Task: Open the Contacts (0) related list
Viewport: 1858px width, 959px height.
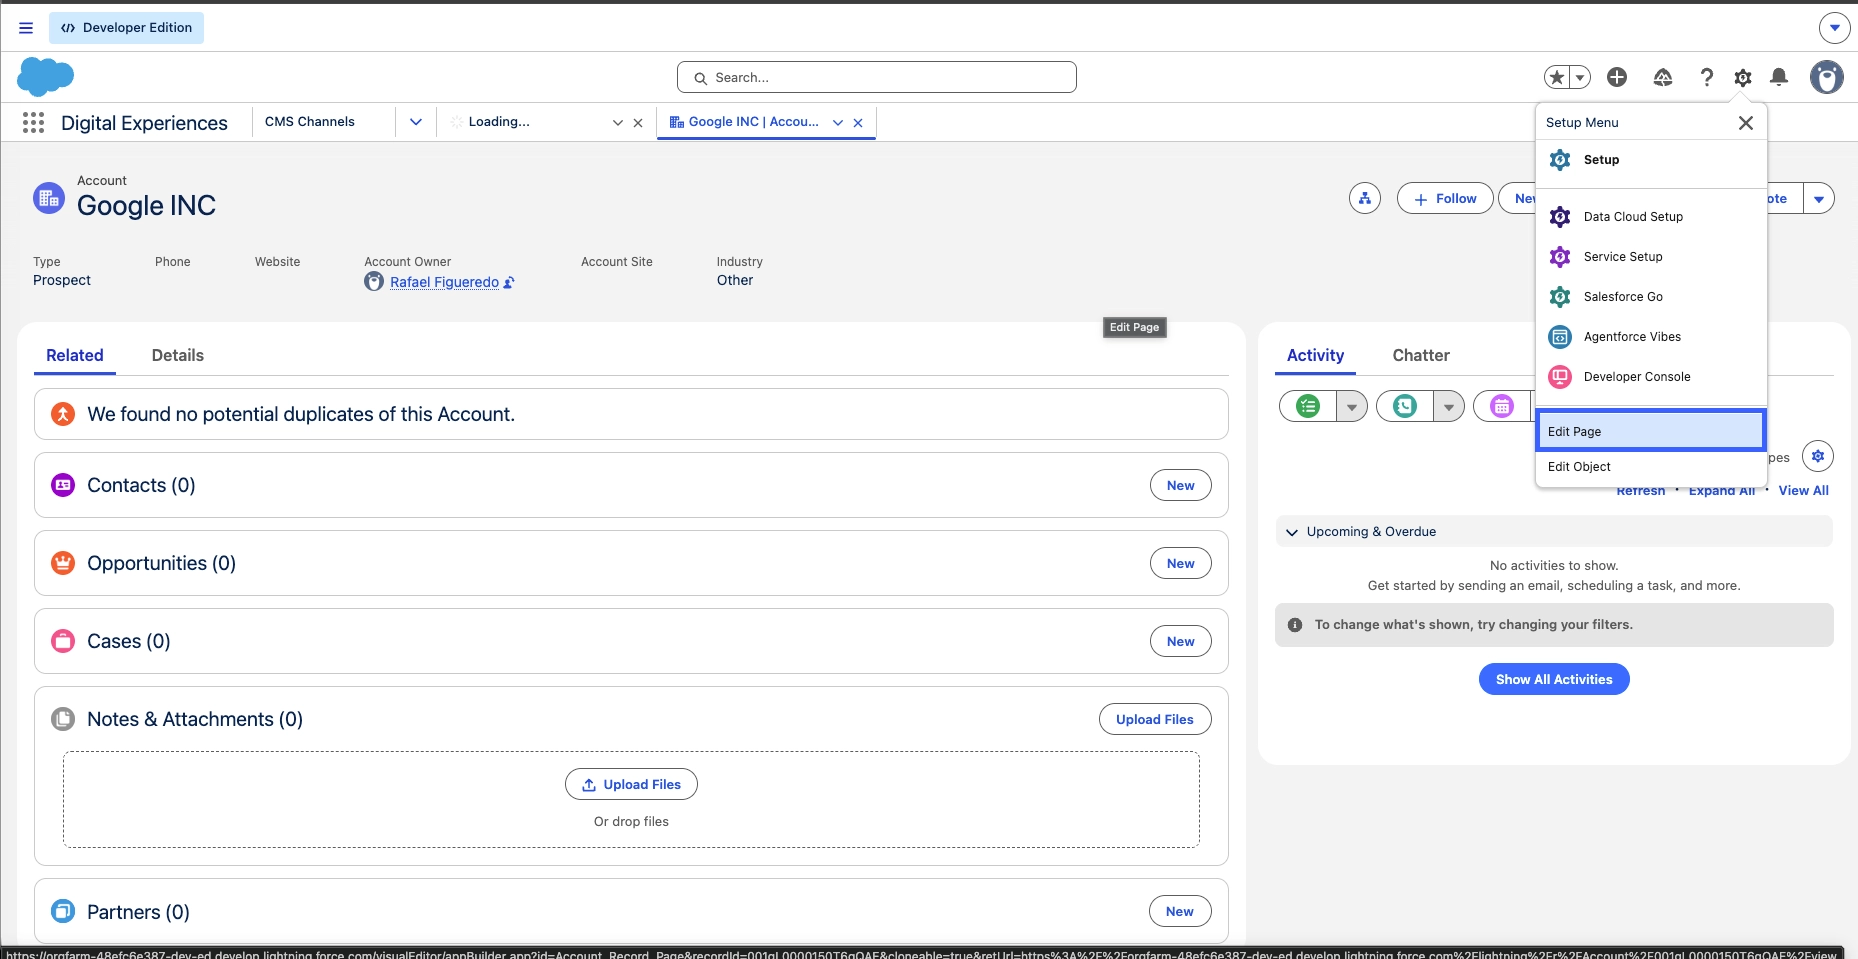Action: pos(141,485)
